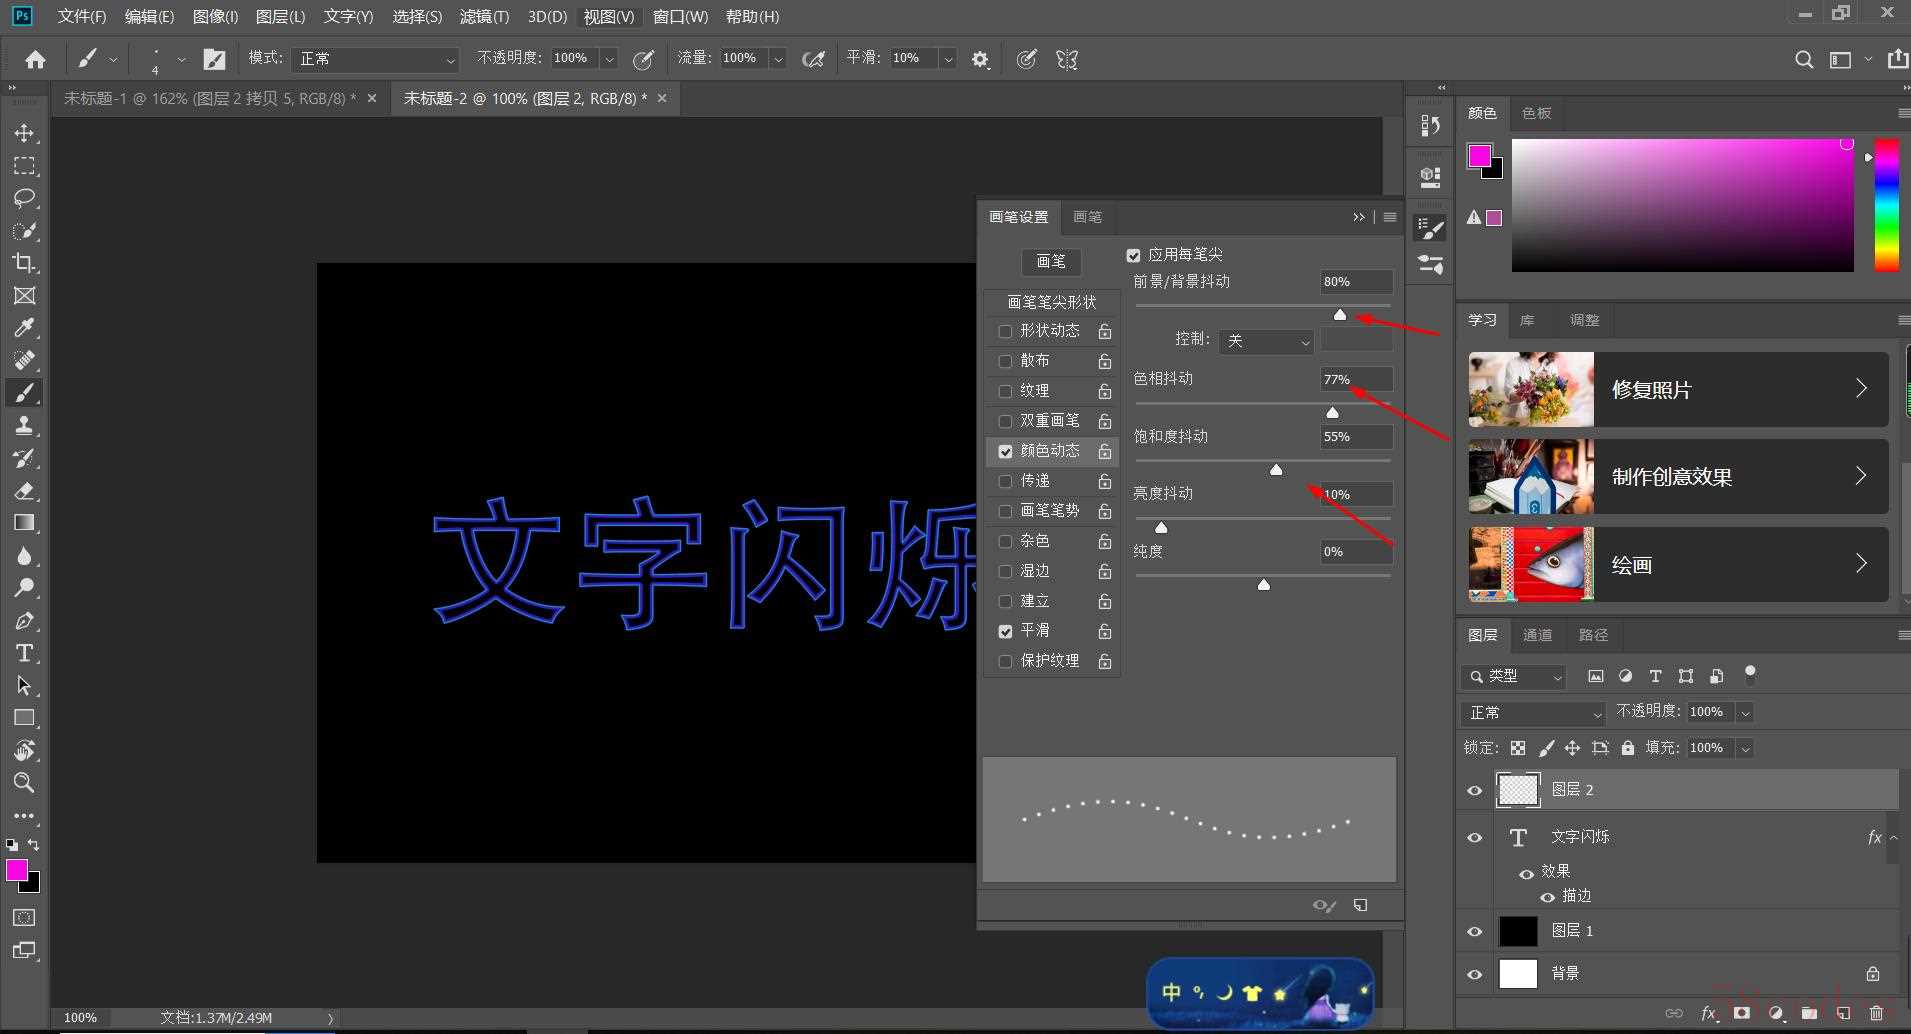This screenshot has height=1034, width=1911.
Task: Open the 控制 dropdown in brush settings
Action: pyautogui.click(x=1265, y=341)
